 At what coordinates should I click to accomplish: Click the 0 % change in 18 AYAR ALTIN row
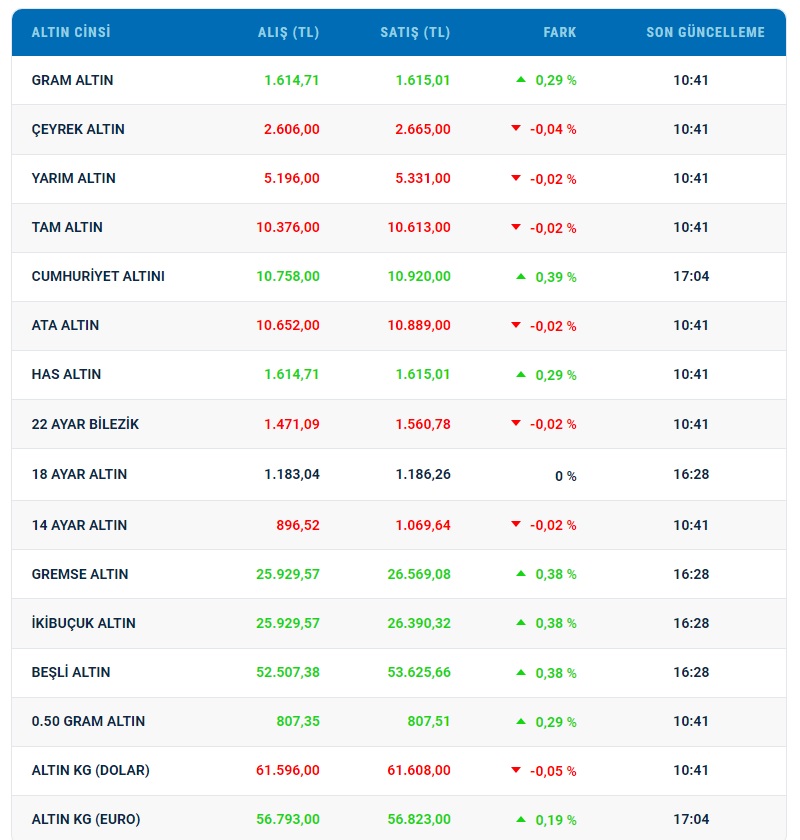pyautogui.click(x=565, y=476)
